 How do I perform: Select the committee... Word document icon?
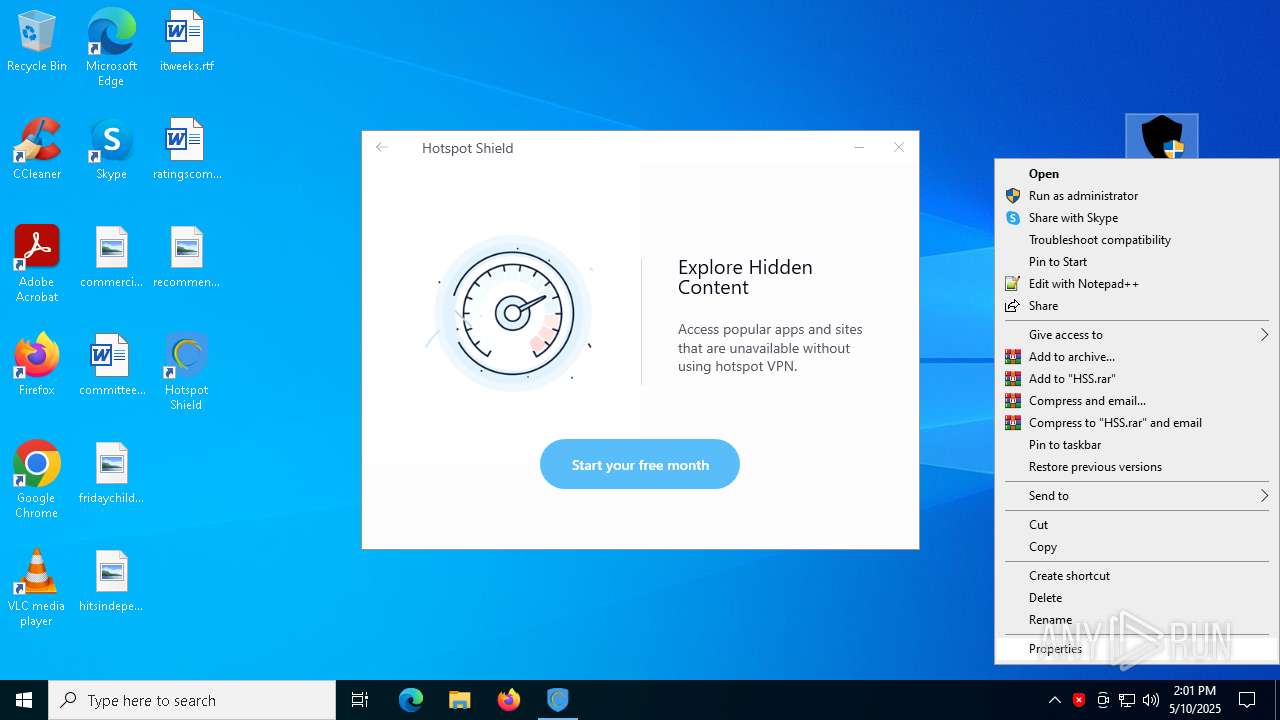[111, 366]
